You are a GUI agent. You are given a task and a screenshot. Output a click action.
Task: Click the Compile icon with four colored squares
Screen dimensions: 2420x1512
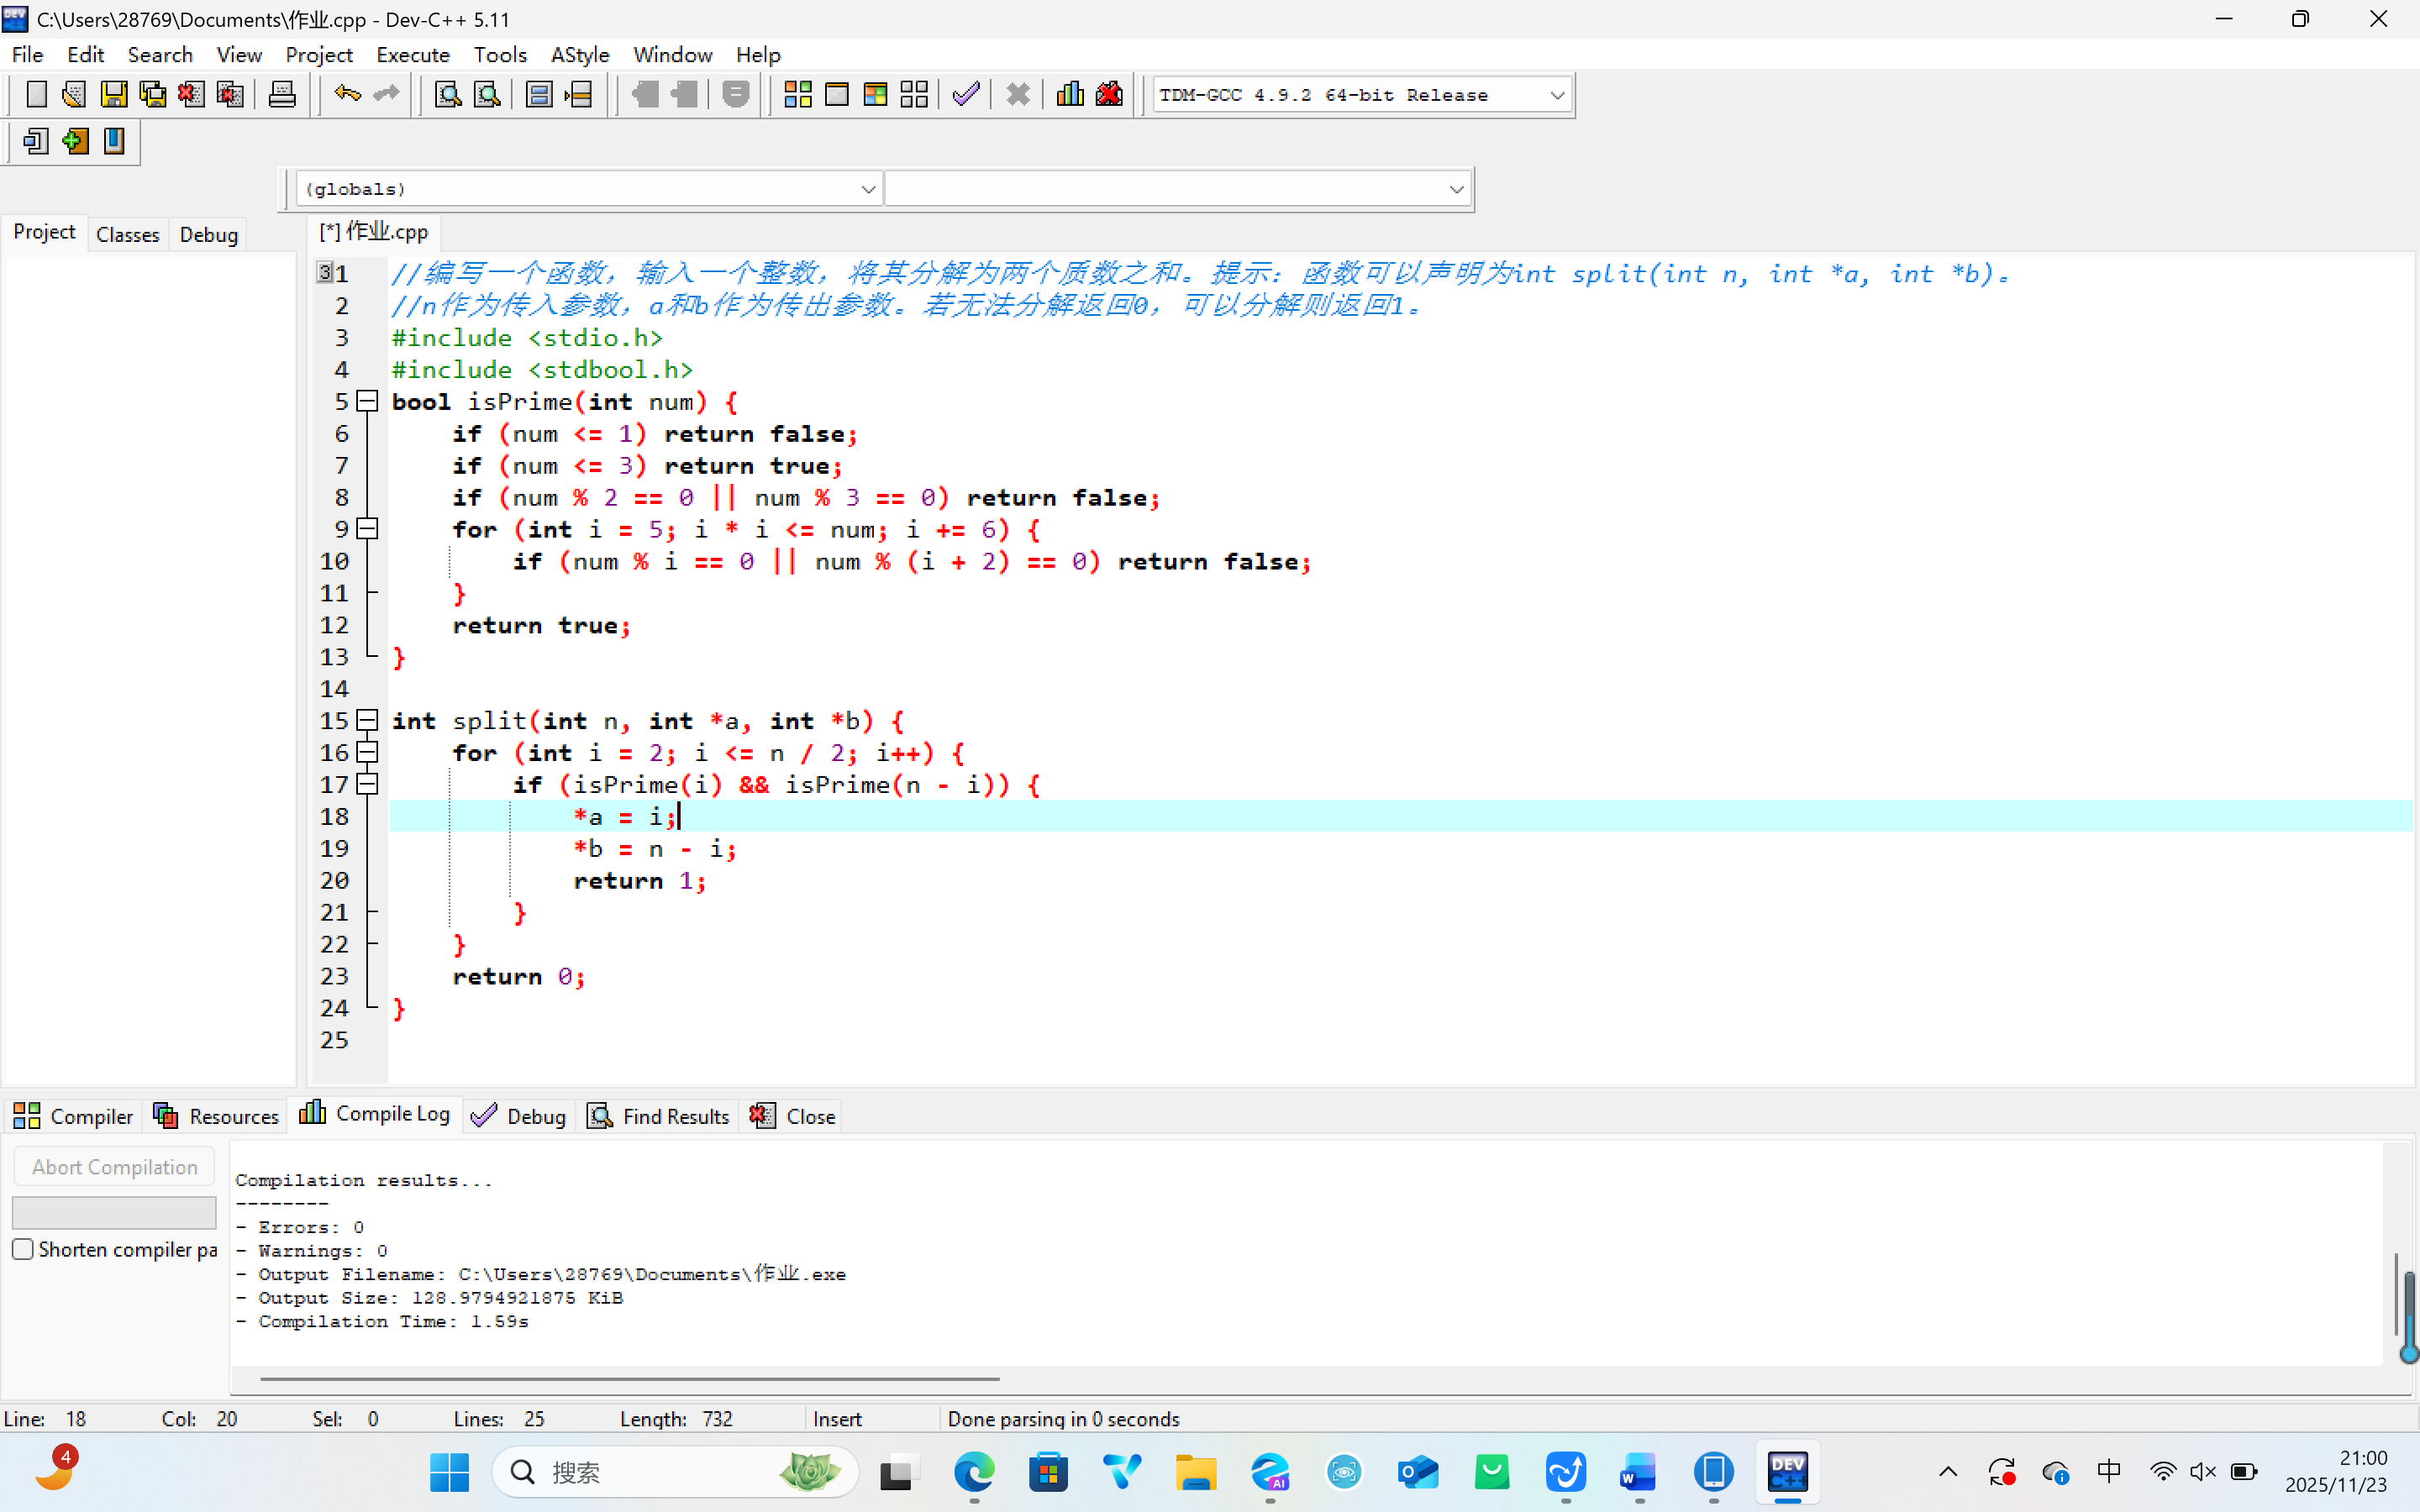797,95
